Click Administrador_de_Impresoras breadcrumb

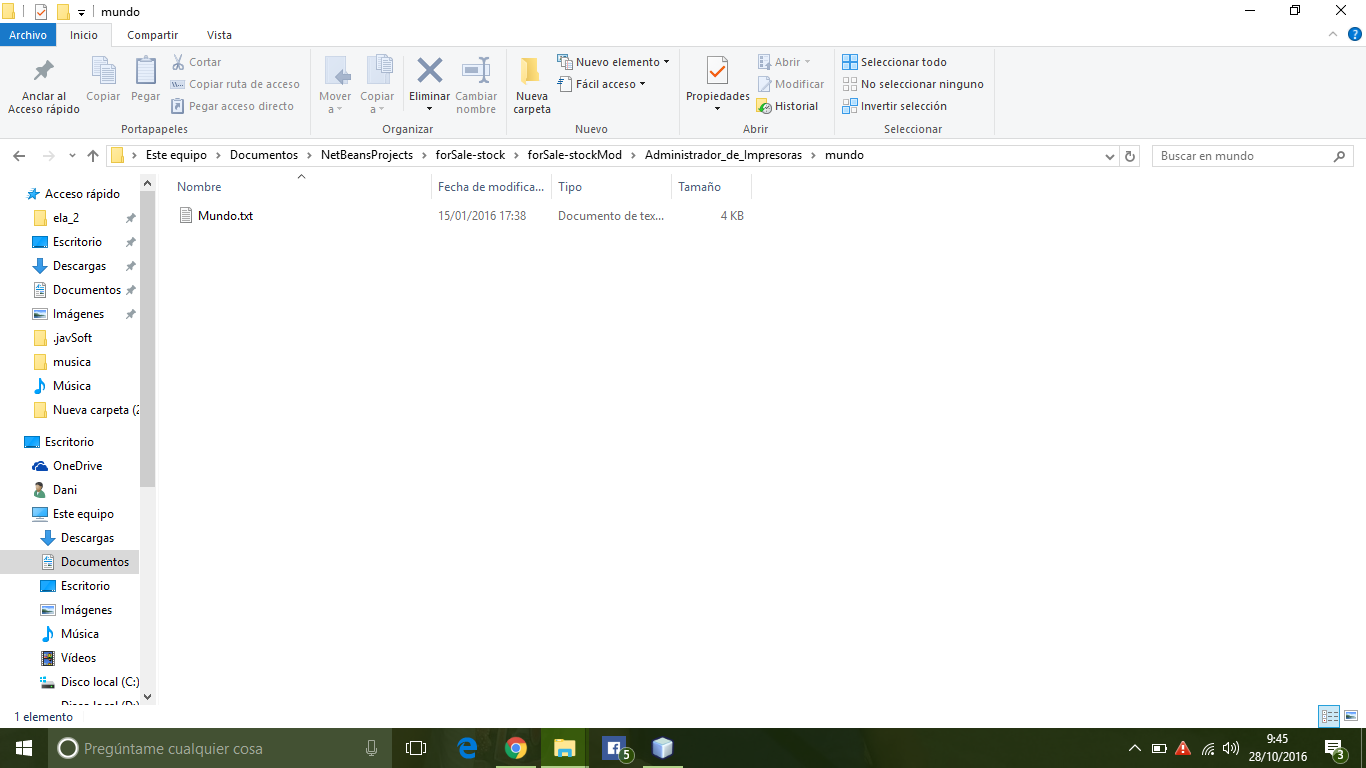(723, 155)
